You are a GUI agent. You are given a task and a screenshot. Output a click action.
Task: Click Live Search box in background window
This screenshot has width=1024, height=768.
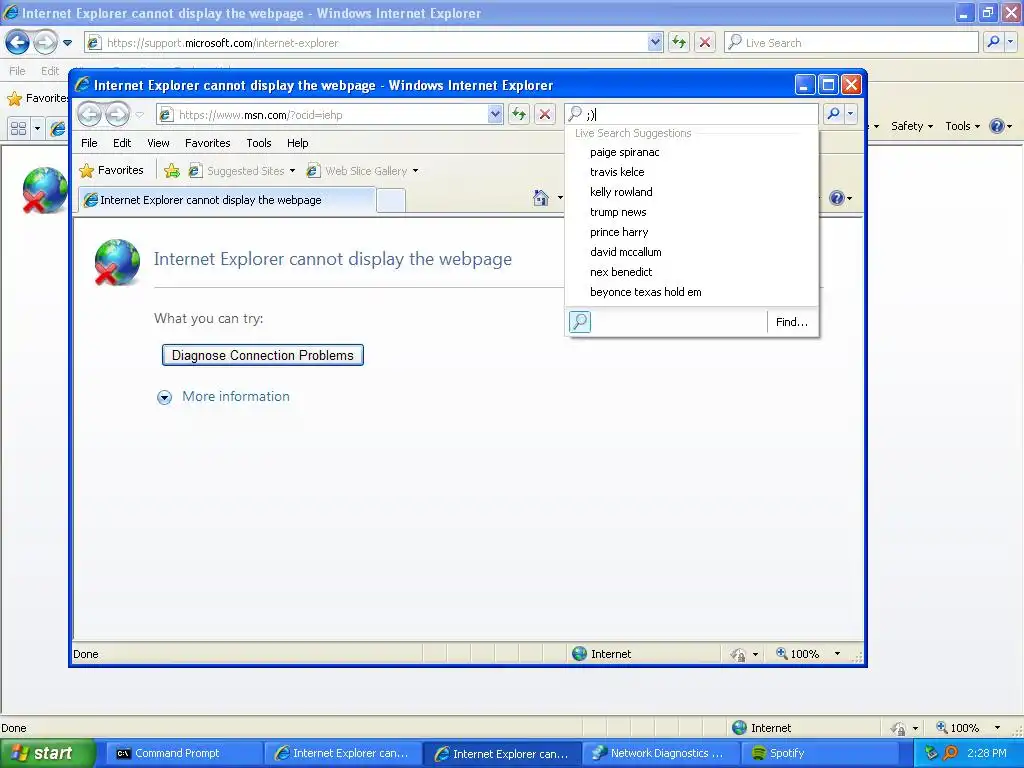click(852, 43)
